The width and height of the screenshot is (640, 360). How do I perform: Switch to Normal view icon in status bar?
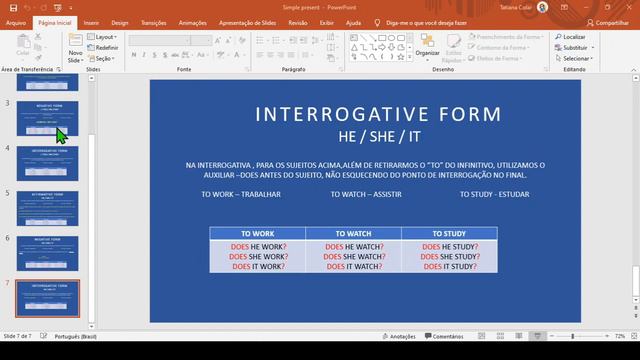(x=482, y=336)
